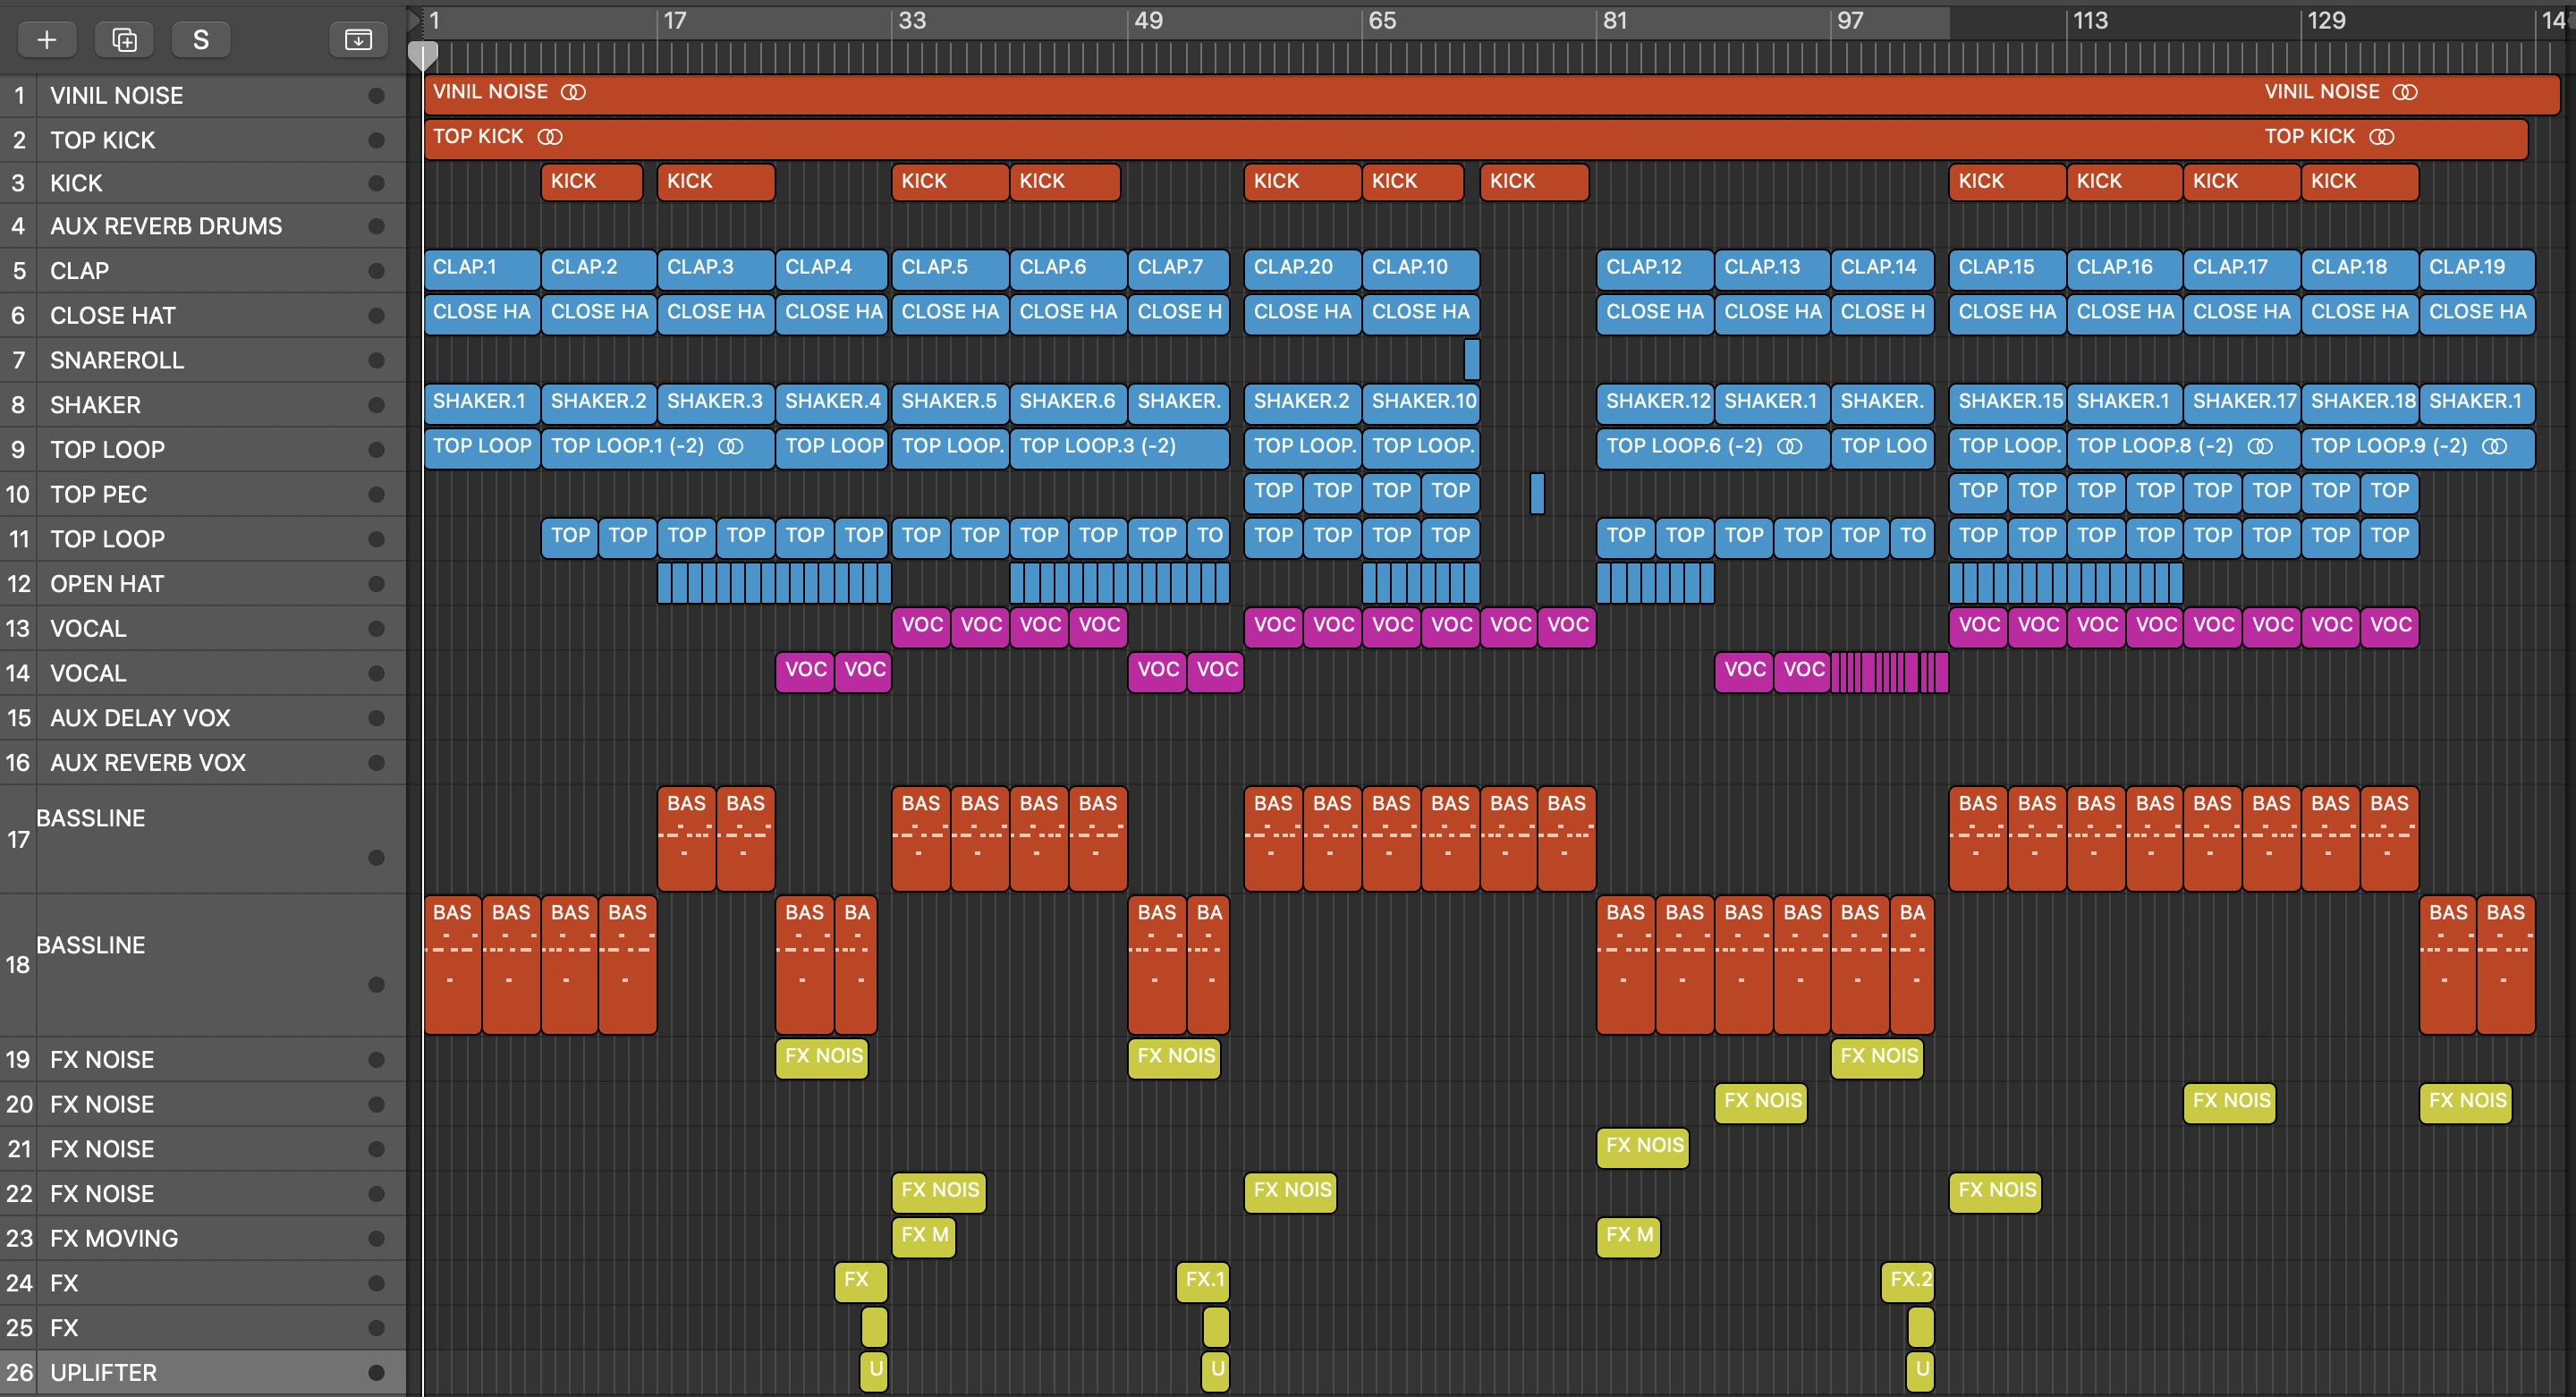The height and width of the screenshot is (1397, 2576).
Task: Click loop icon on first TOP KICK region
Action: [x=550, y=137]
